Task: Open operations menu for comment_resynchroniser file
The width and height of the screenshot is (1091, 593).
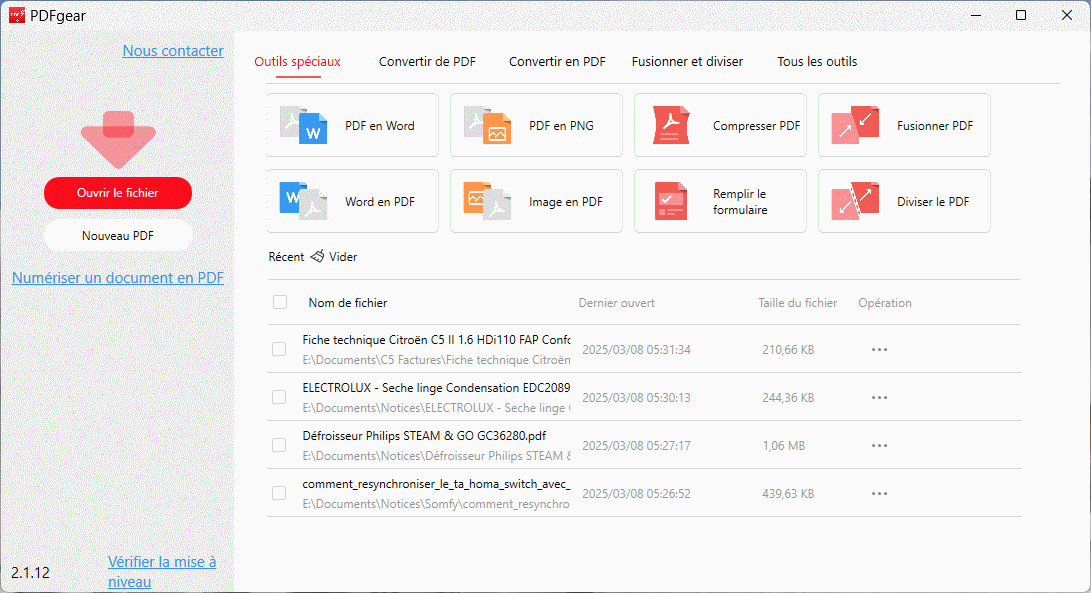Action: (879, 493)
